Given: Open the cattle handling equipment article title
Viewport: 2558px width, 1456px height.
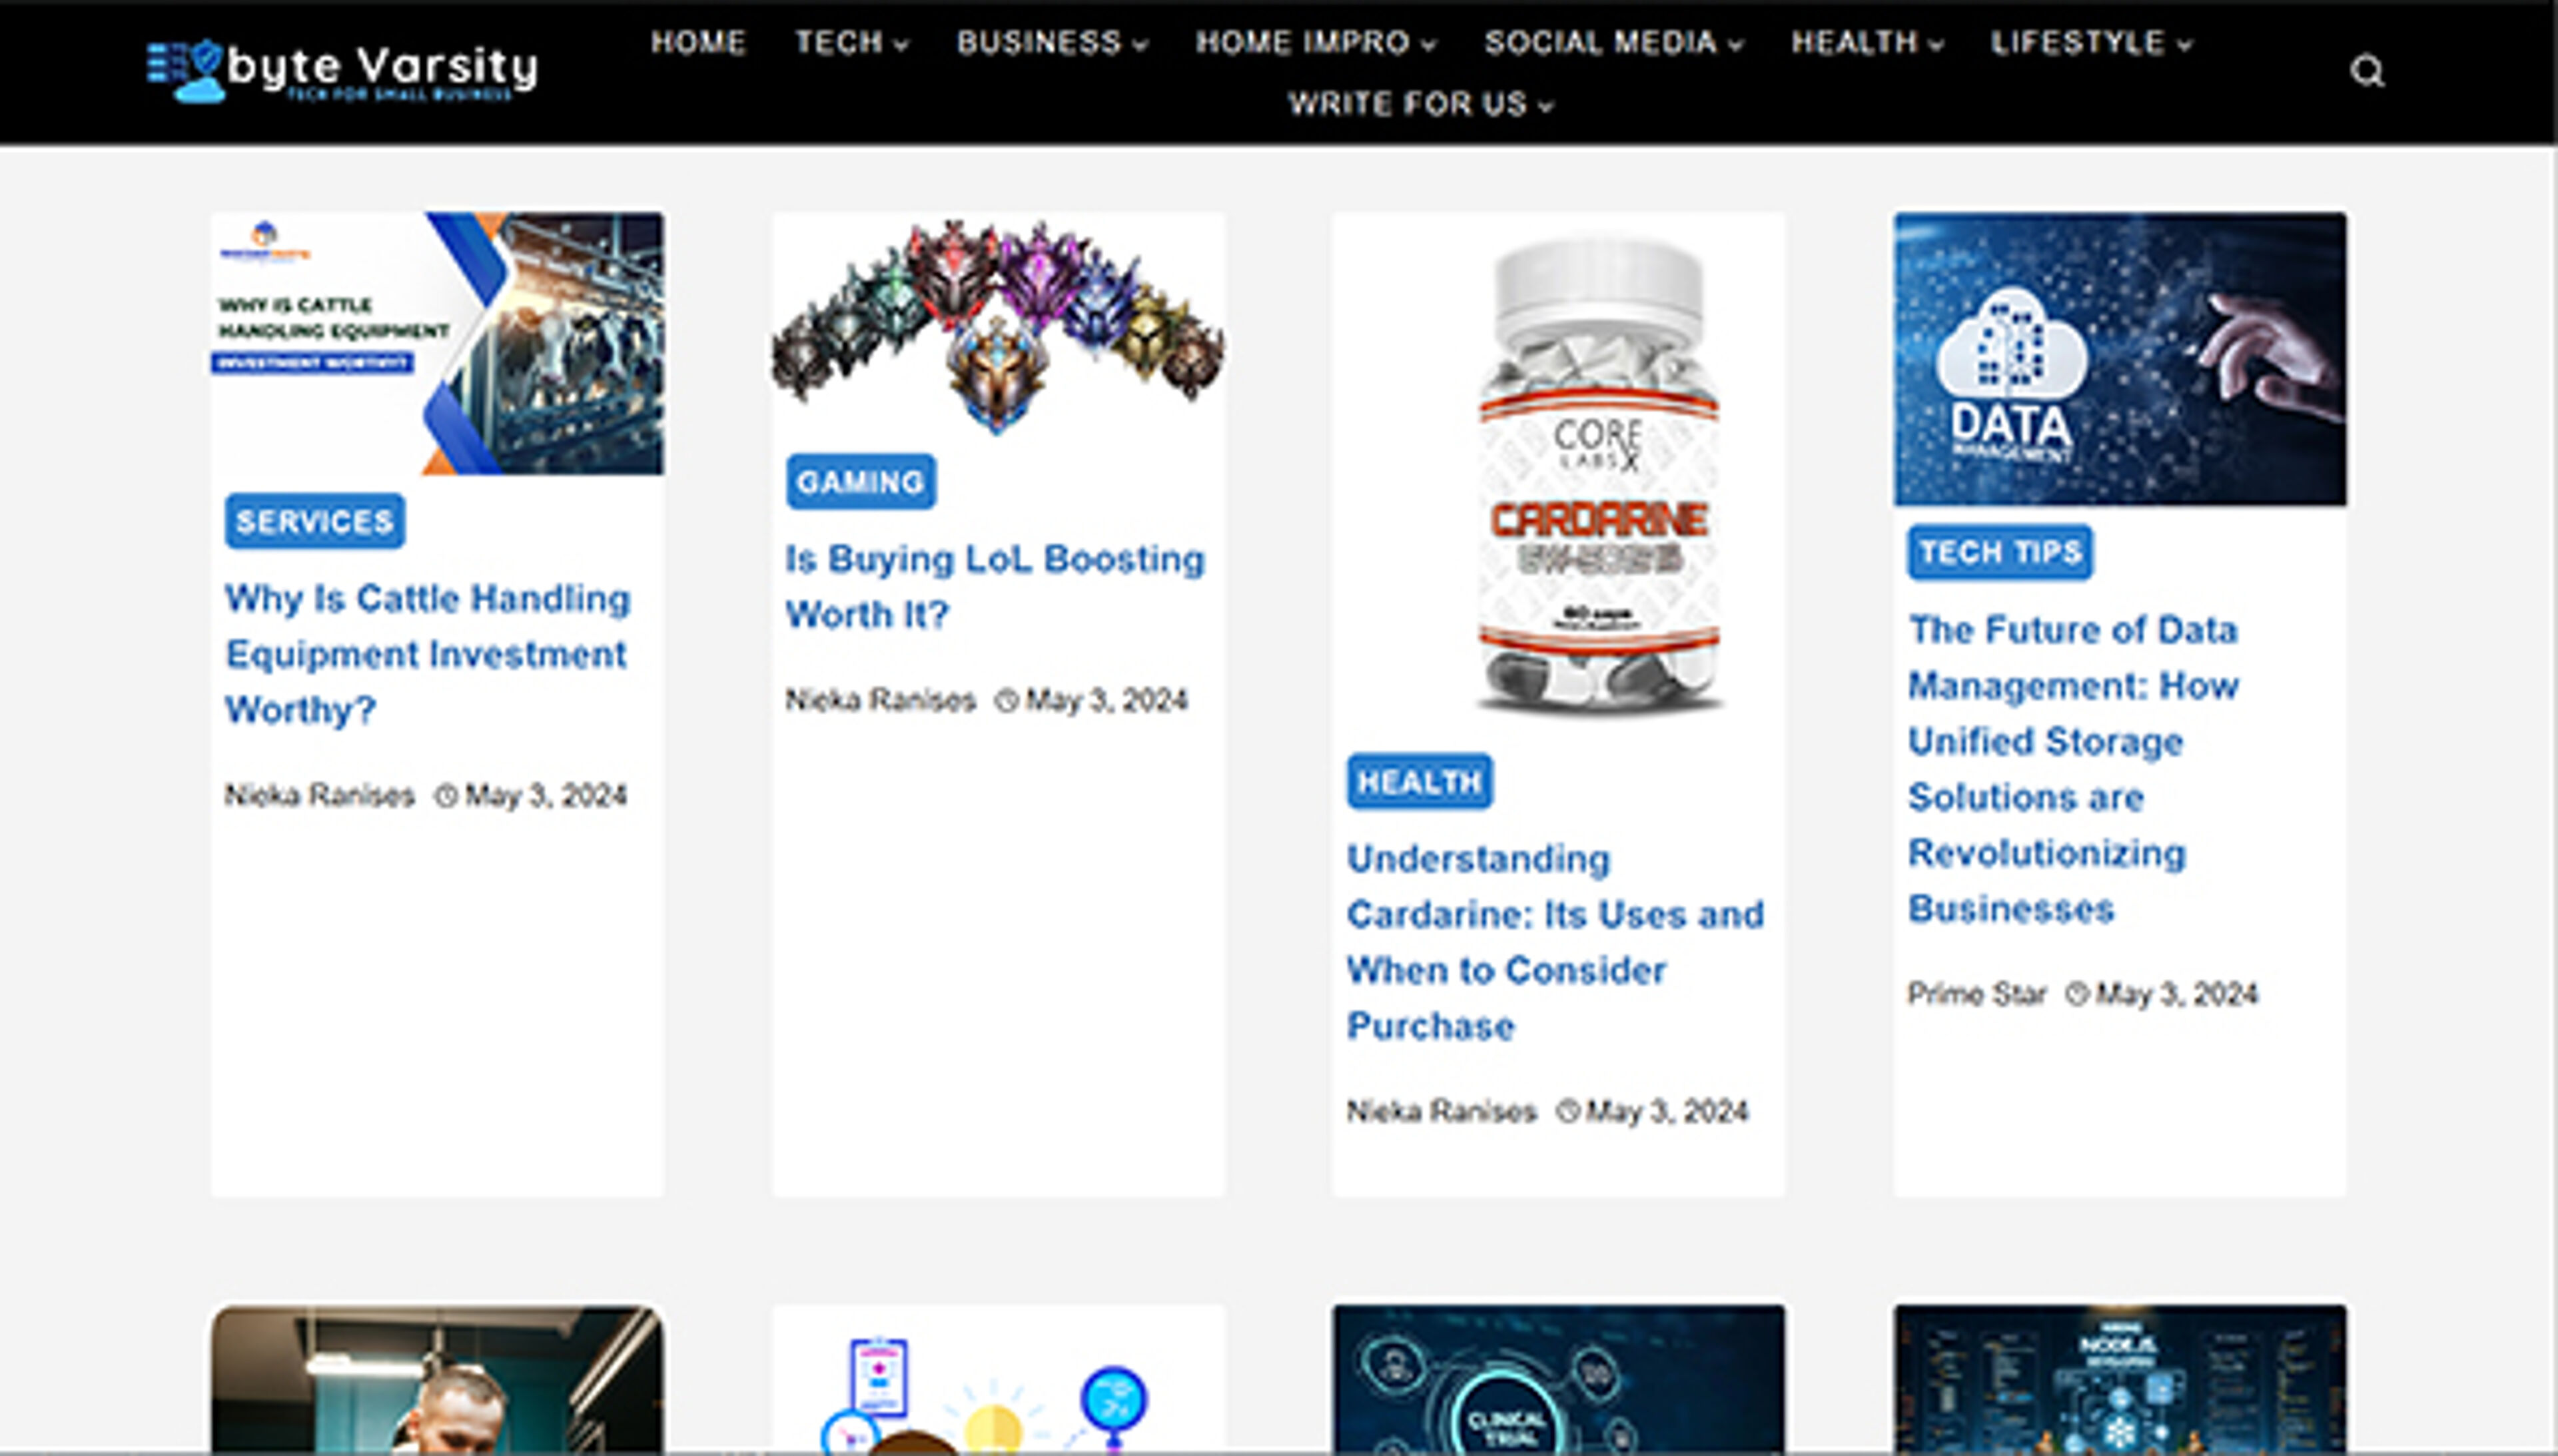Looking at the screenshot, I should [427, 654].
